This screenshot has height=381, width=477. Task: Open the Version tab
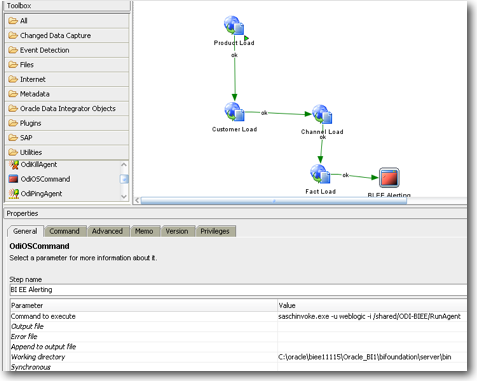coord(177,231)
